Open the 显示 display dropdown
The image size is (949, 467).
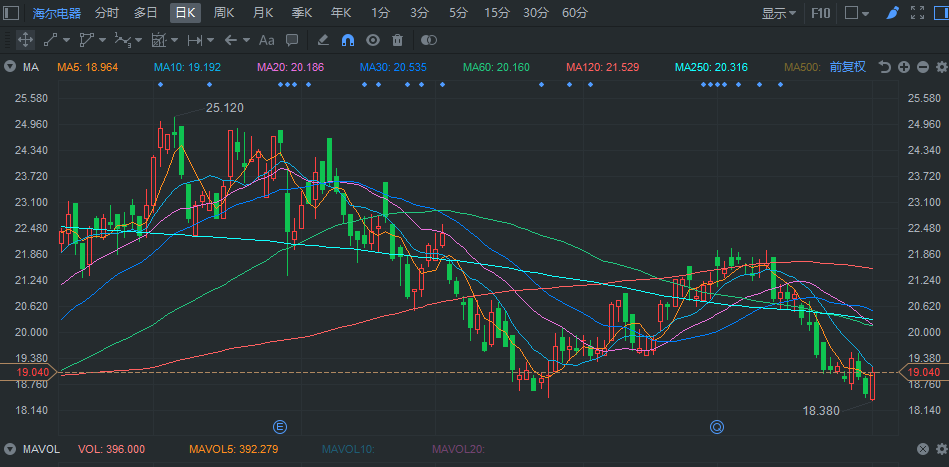point(778,13)
